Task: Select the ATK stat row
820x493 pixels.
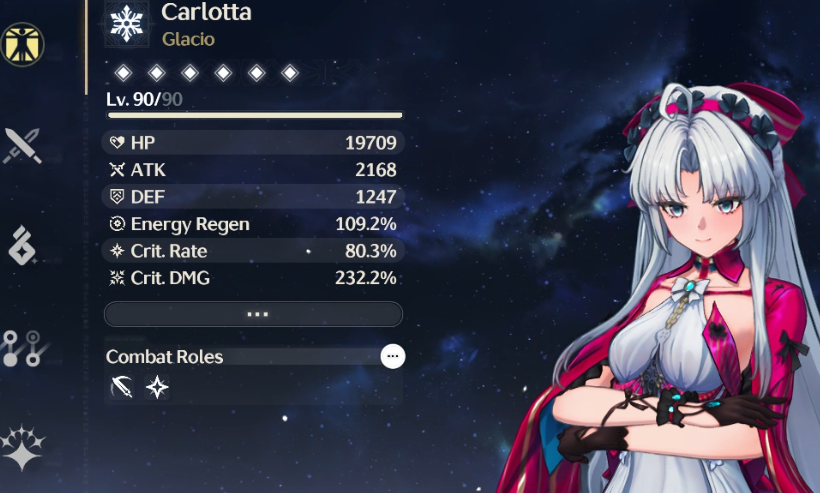Action: point(253,170)
